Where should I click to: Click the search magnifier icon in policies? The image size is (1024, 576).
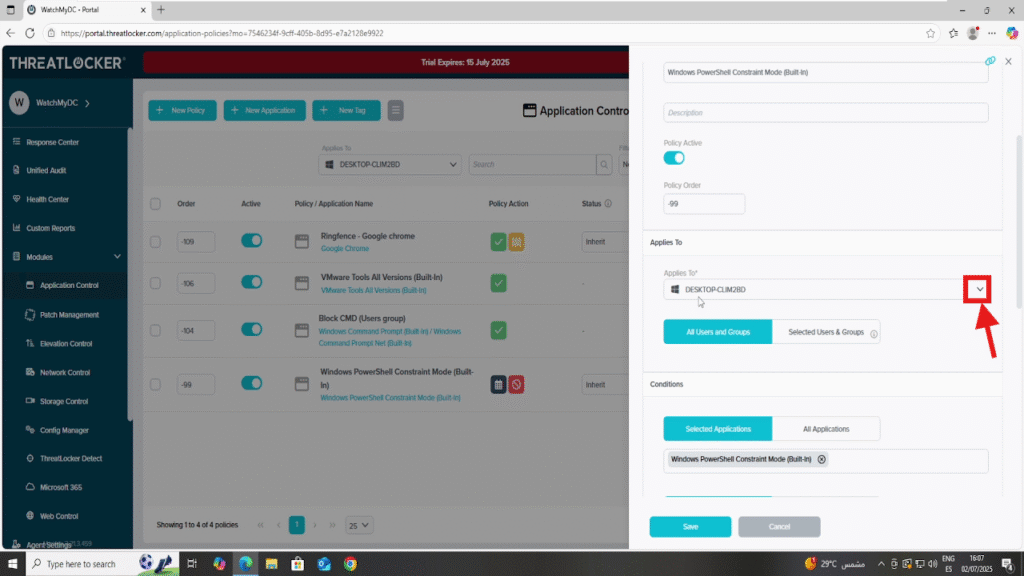604,165
